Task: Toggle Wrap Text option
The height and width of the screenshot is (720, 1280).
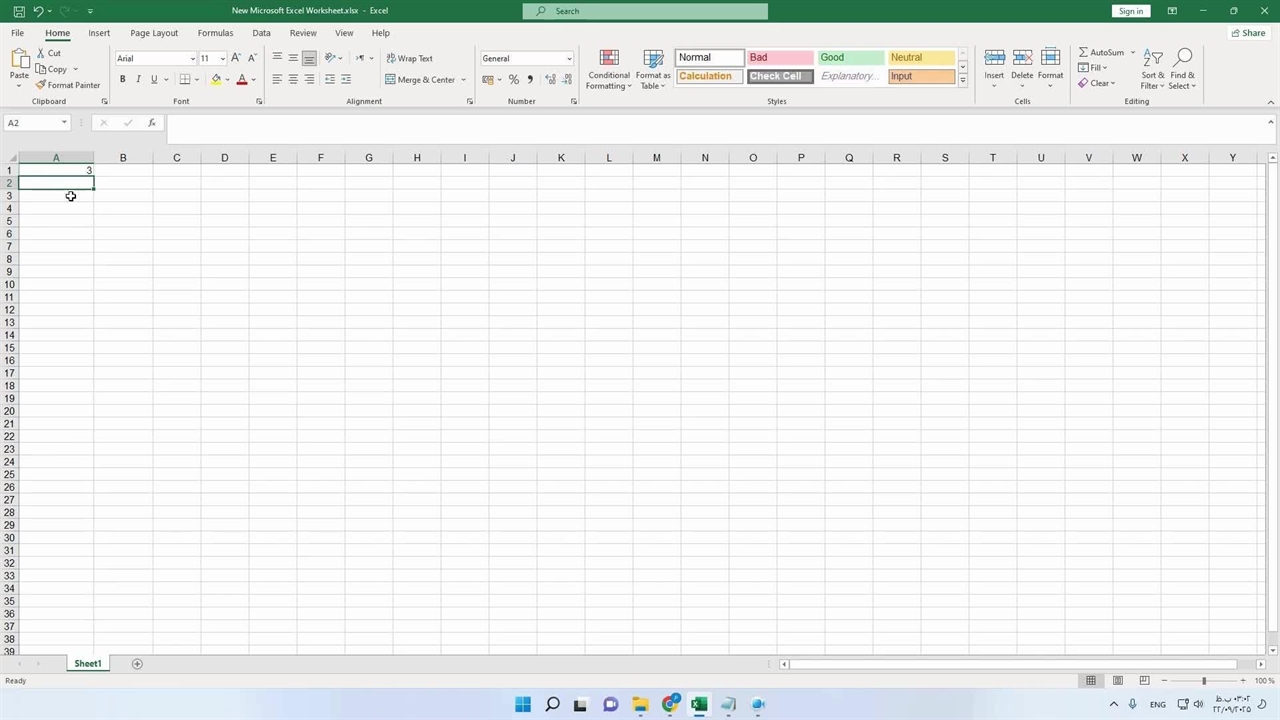Action: tap(409, 58)
